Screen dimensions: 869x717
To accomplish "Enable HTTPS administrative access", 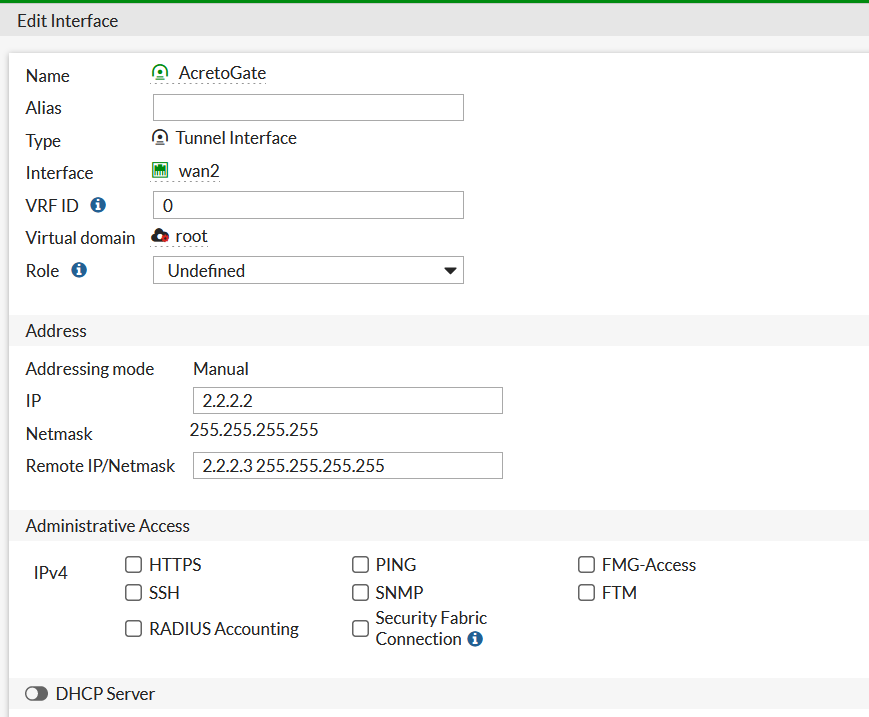I will pyautogui.click(x=133, y=565).
